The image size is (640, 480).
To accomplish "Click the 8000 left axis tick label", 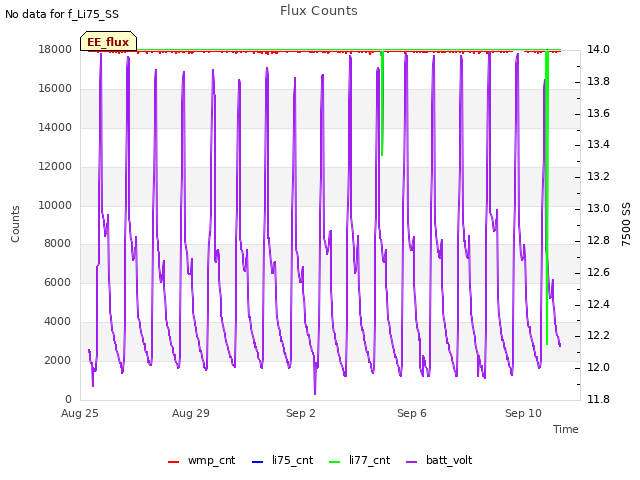I will [x=58, y=244].
